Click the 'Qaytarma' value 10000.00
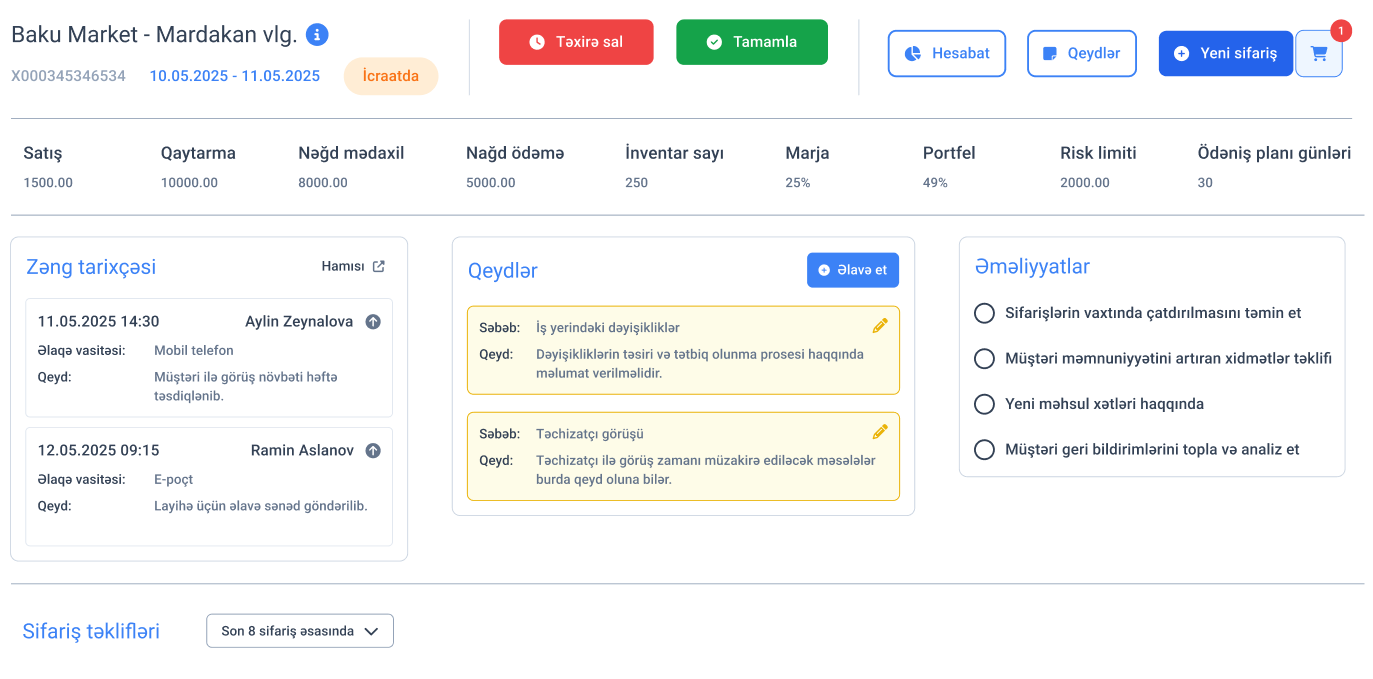The image size is (1373, 679). pyautogui.click(x=189, y=183)
